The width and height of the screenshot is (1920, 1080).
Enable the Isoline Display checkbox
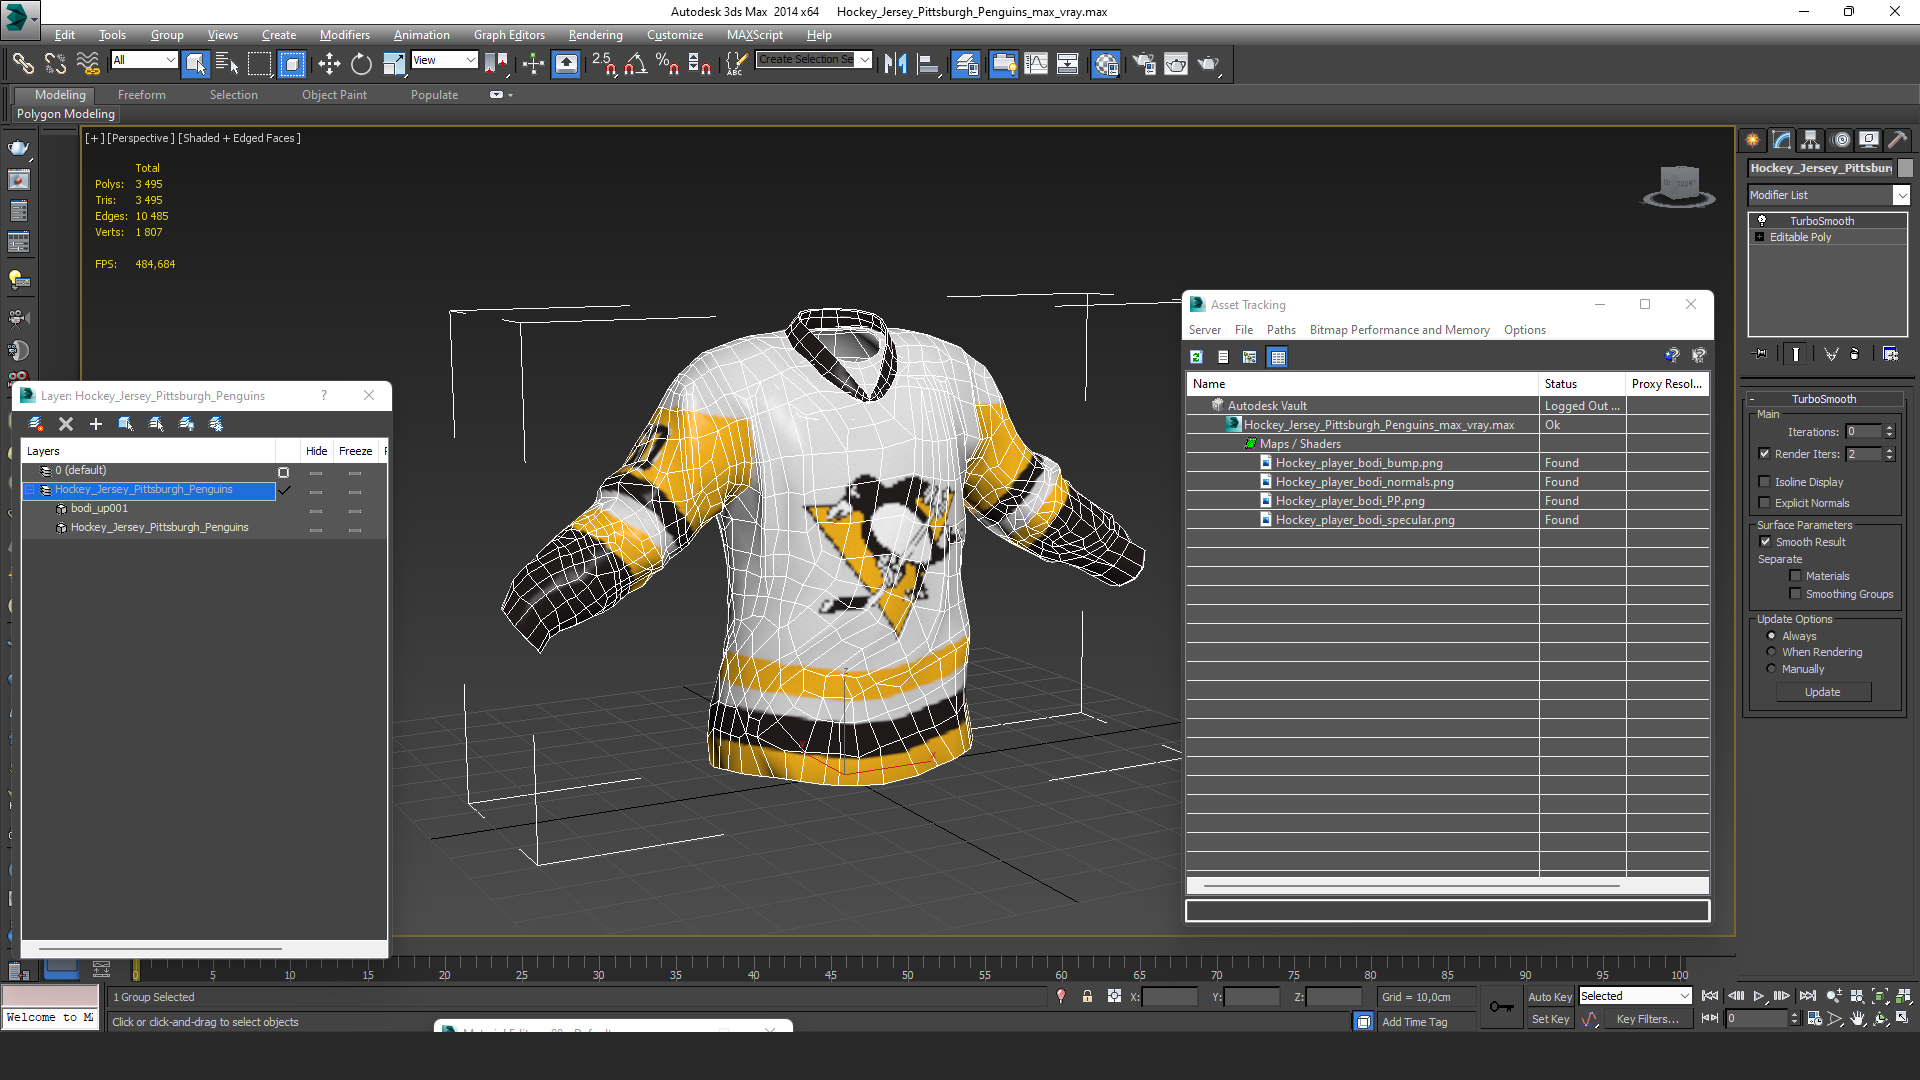point(1765,482)
